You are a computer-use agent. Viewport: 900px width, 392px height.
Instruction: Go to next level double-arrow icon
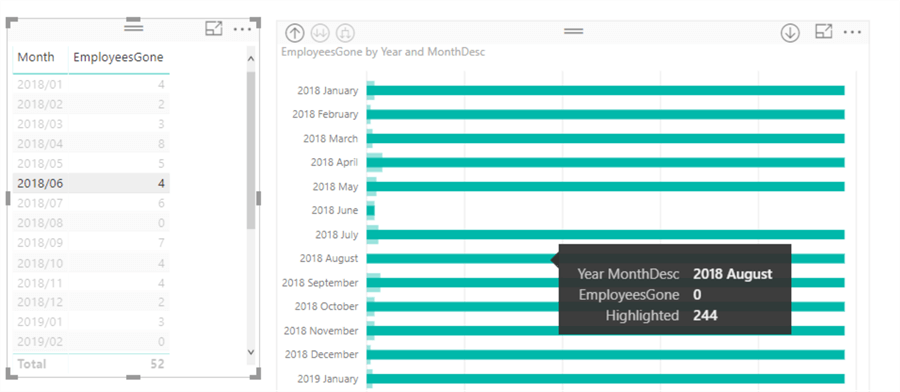(320, 33)
